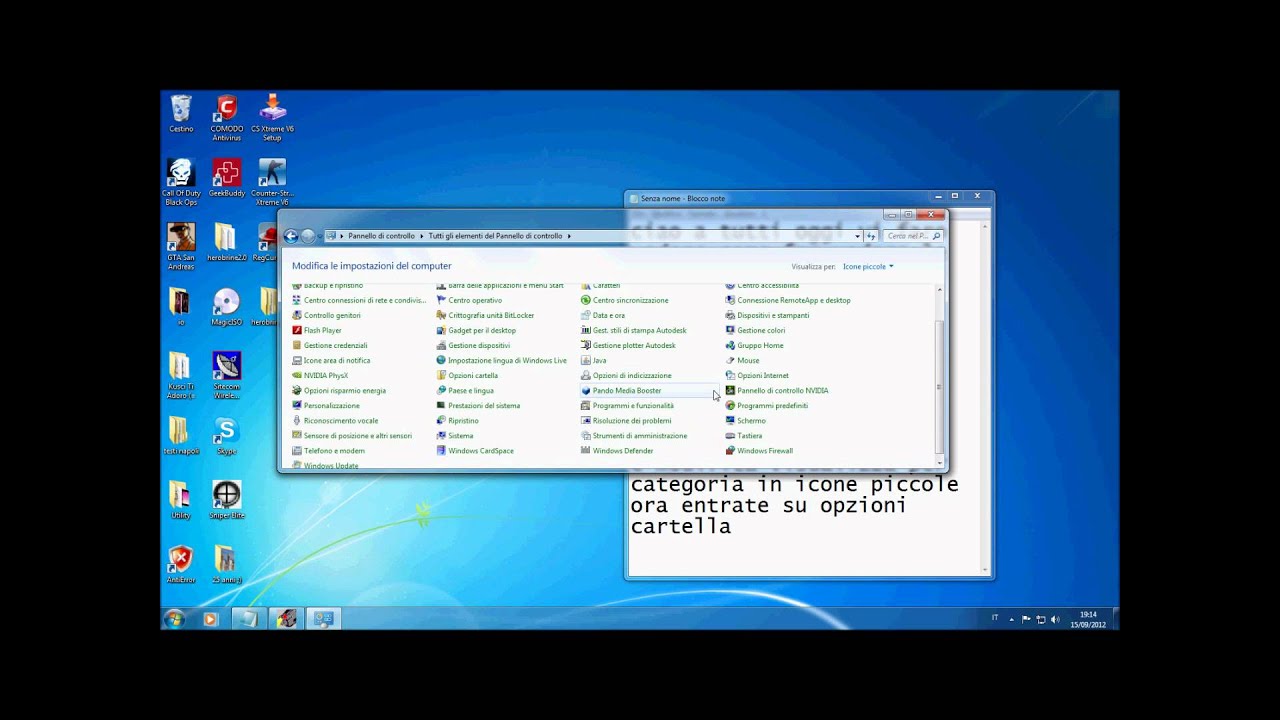The width and height of the screenshot is (1280, 720).
Task: Open Risoluzione dei problemi link
Action: click(x=626, y=420)
